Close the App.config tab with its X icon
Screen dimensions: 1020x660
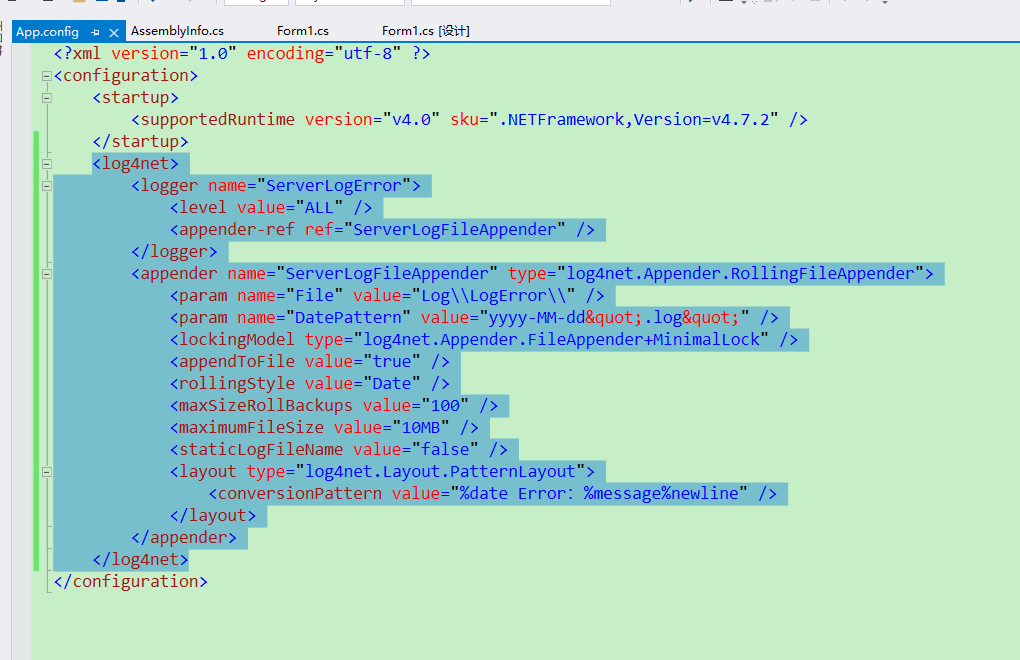(113, 31)
